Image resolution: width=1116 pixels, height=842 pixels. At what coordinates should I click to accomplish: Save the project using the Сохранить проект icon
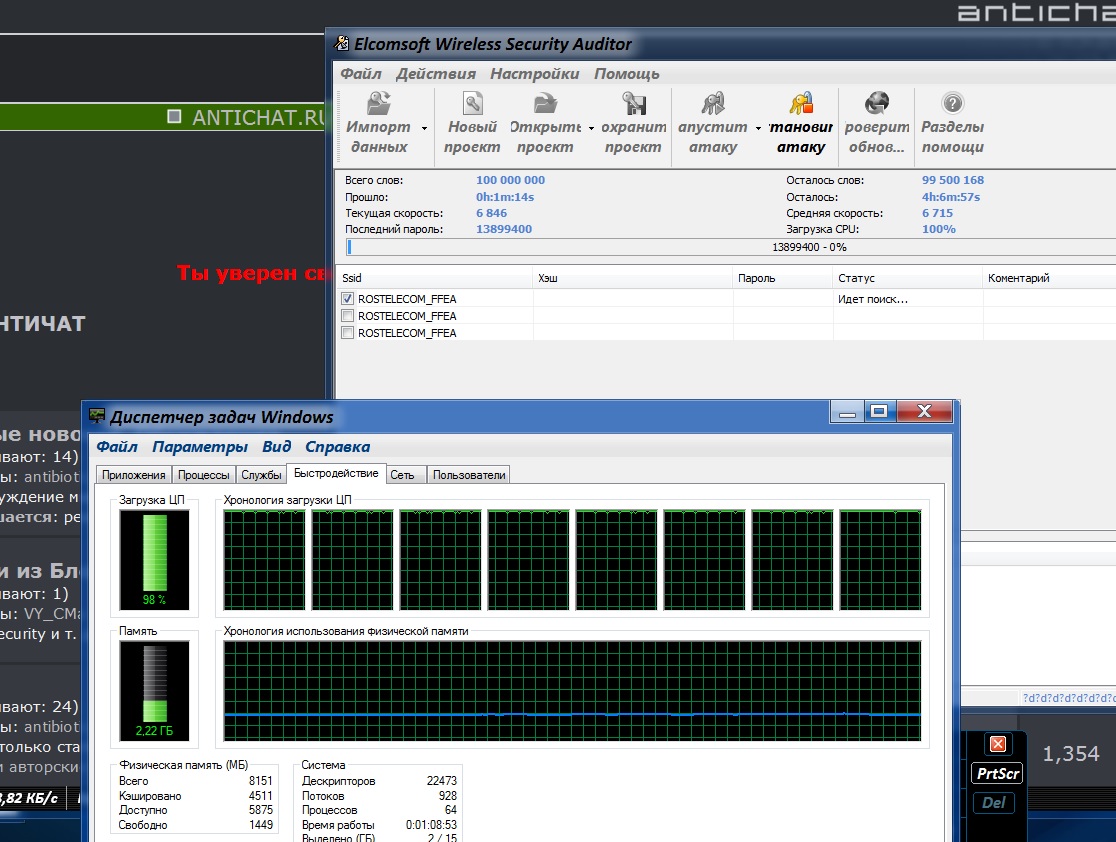pos(633,104)
